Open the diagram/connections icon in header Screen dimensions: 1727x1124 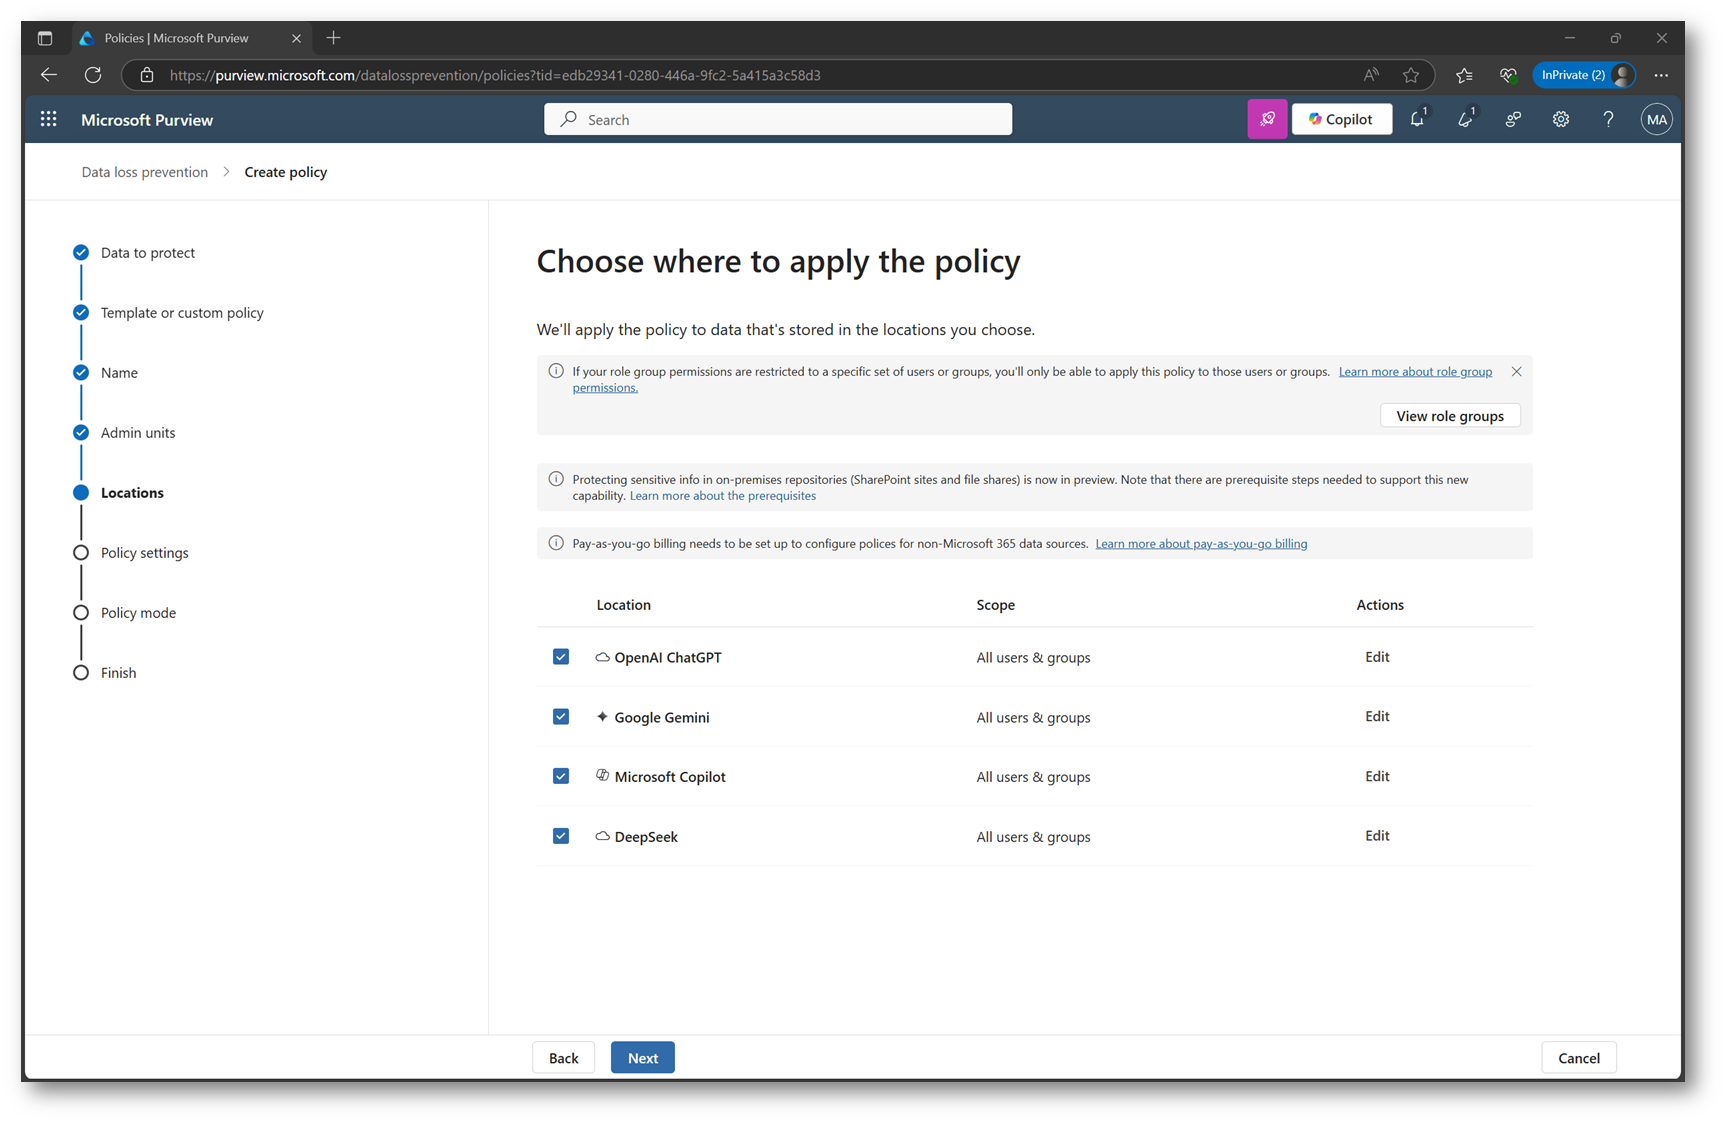pyautogui.click(x=1513, y=119)
